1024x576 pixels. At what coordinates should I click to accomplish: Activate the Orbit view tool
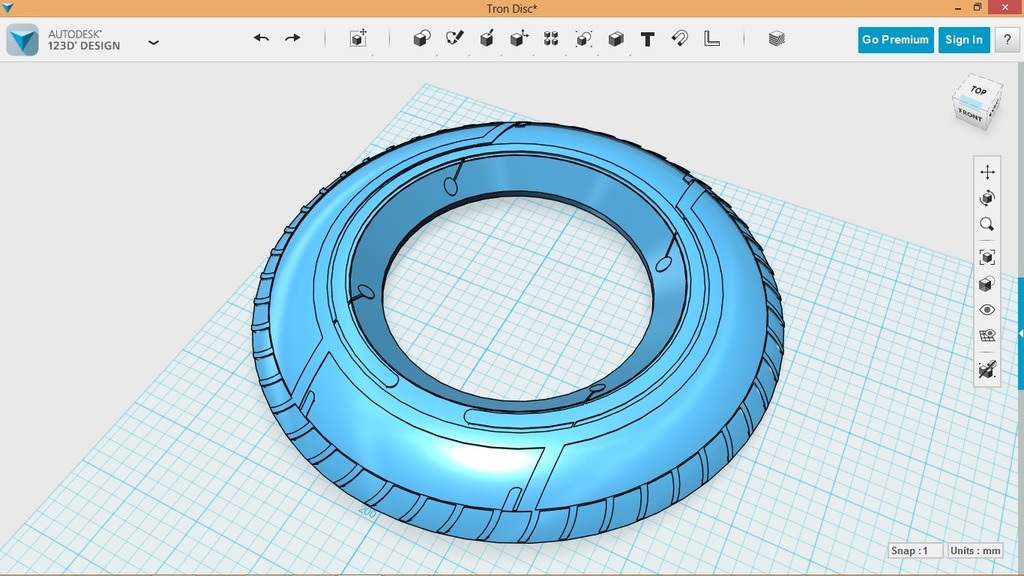(987, 197)
